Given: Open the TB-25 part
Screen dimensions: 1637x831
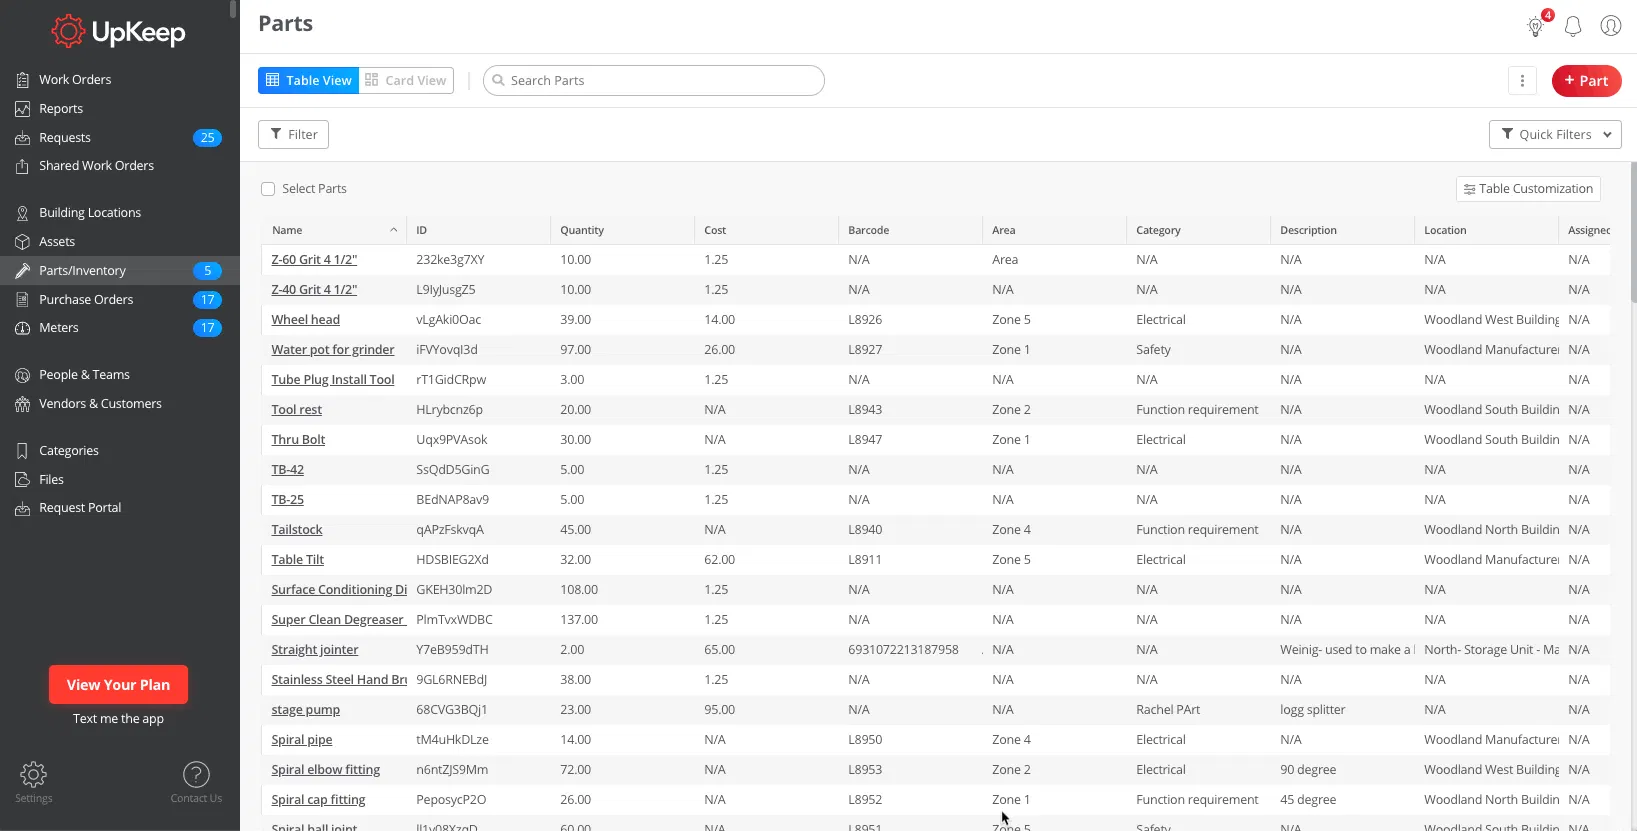Looking at the screenshot, I should [x=287, y=500].
